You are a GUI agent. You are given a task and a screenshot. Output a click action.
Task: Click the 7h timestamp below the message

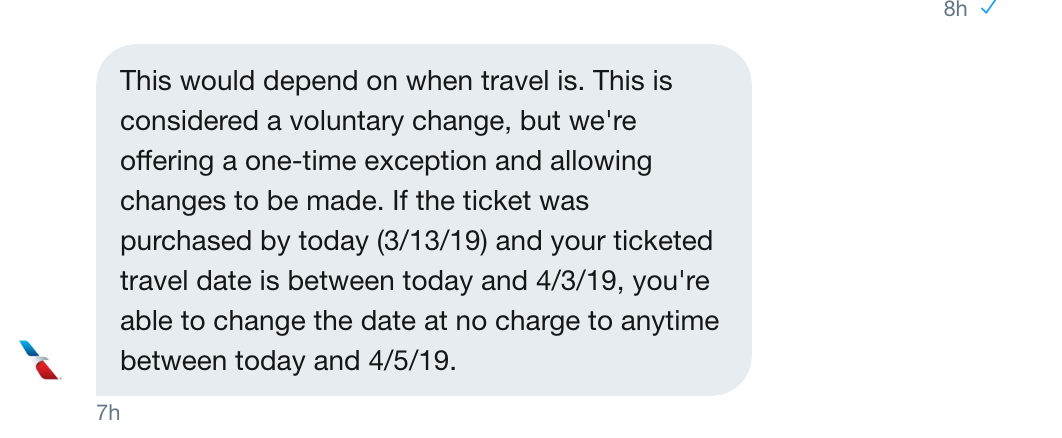(108, 412)
